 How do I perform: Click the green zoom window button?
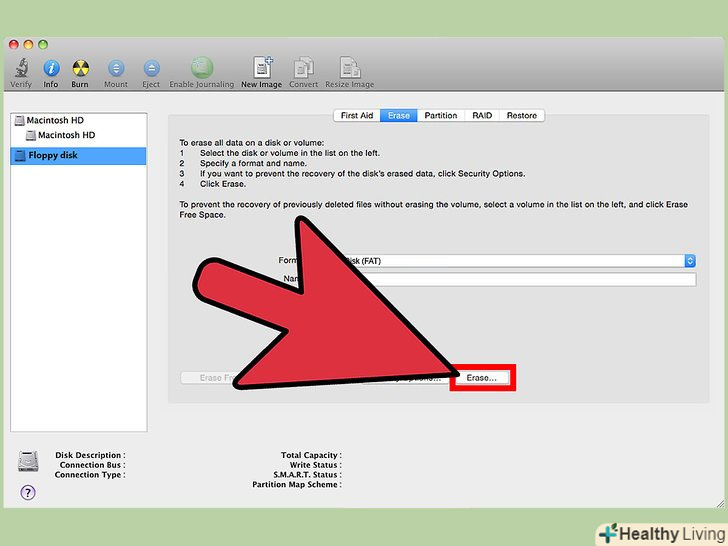(43, 45)
